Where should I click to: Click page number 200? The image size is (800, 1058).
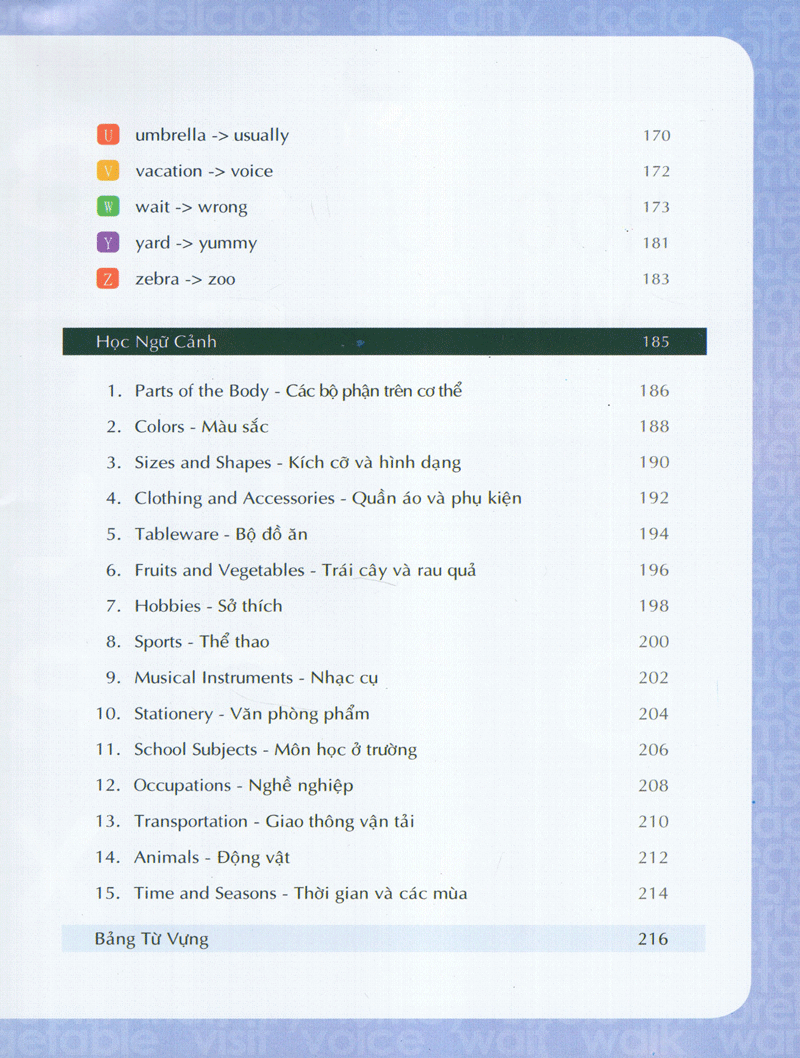click(654, 642)
